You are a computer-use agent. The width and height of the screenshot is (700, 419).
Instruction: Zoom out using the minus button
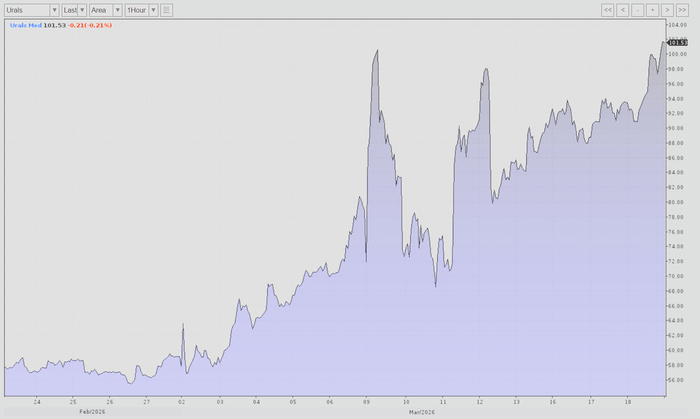[637, 10]
